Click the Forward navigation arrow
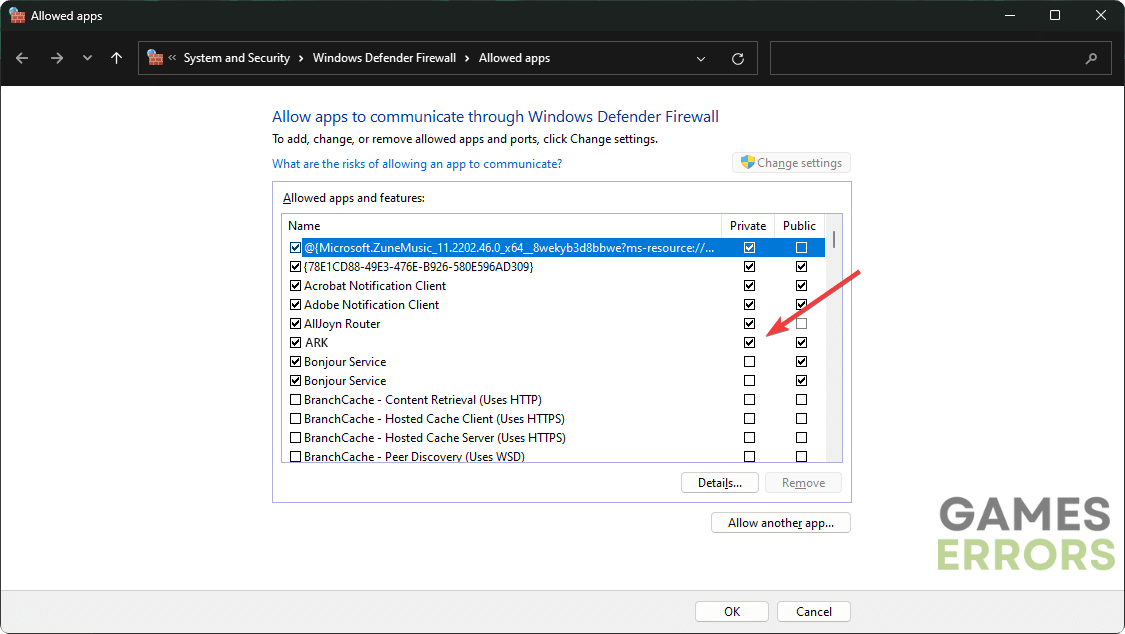The image size is (1125, 634). [56, 58]
